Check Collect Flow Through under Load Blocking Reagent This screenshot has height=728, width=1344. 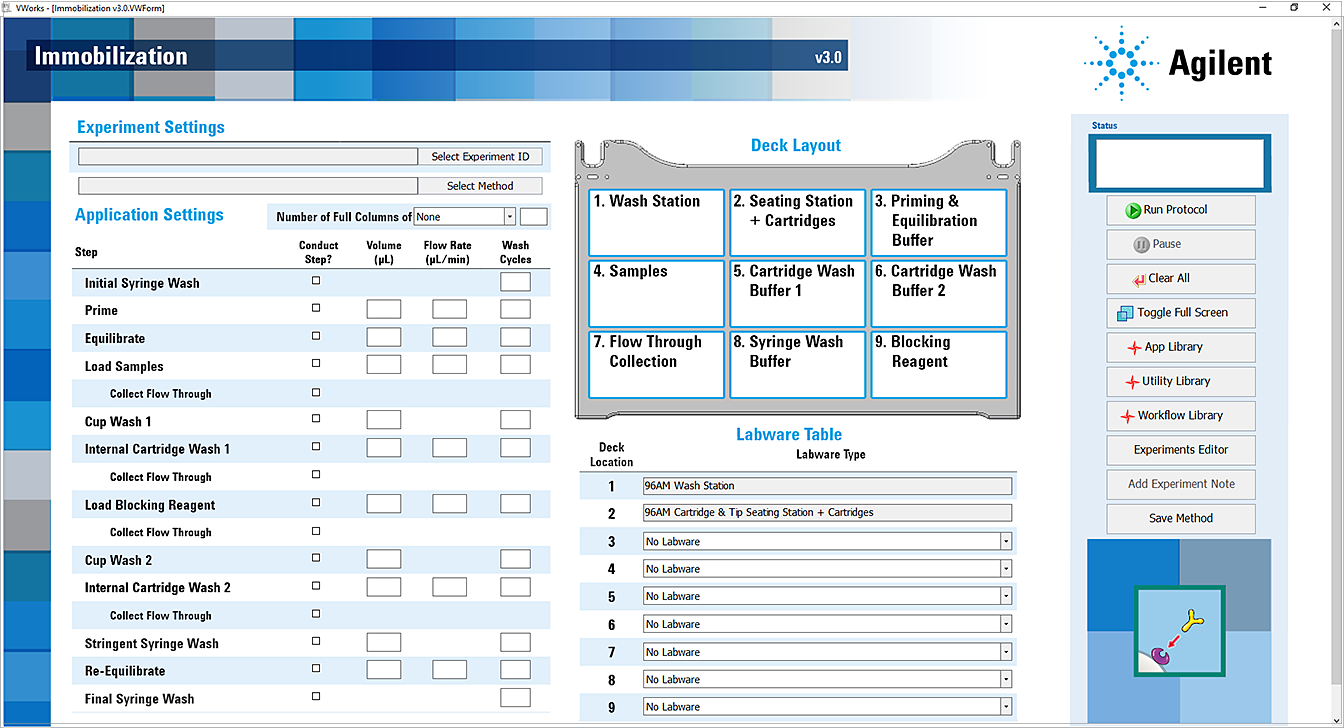(317, 530)
